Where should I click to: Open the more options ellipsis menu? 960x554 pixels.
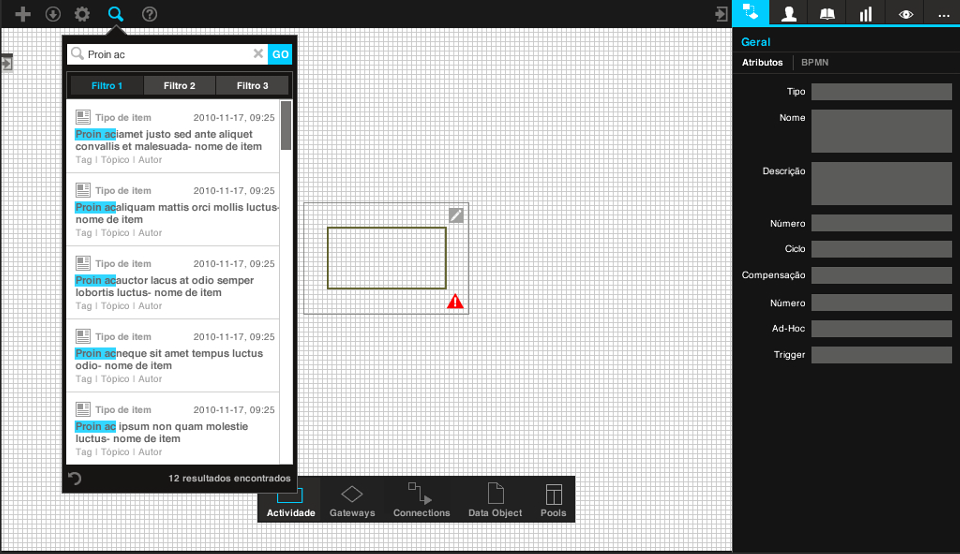pos(943,13)
